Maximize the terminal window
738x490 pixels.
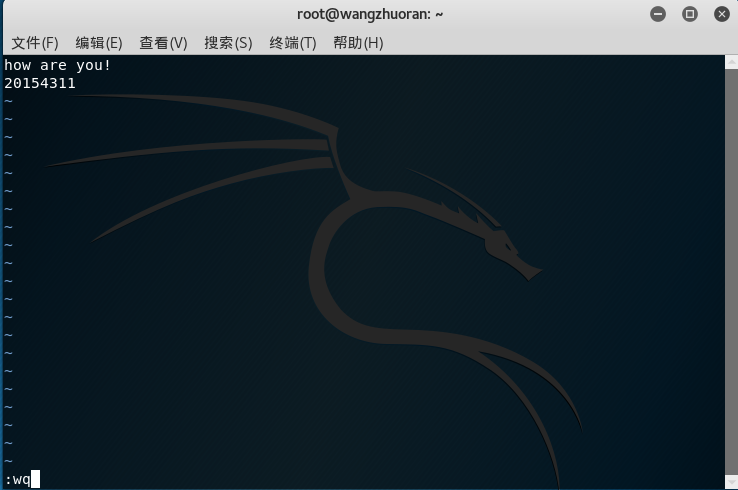tap(690, 14)
